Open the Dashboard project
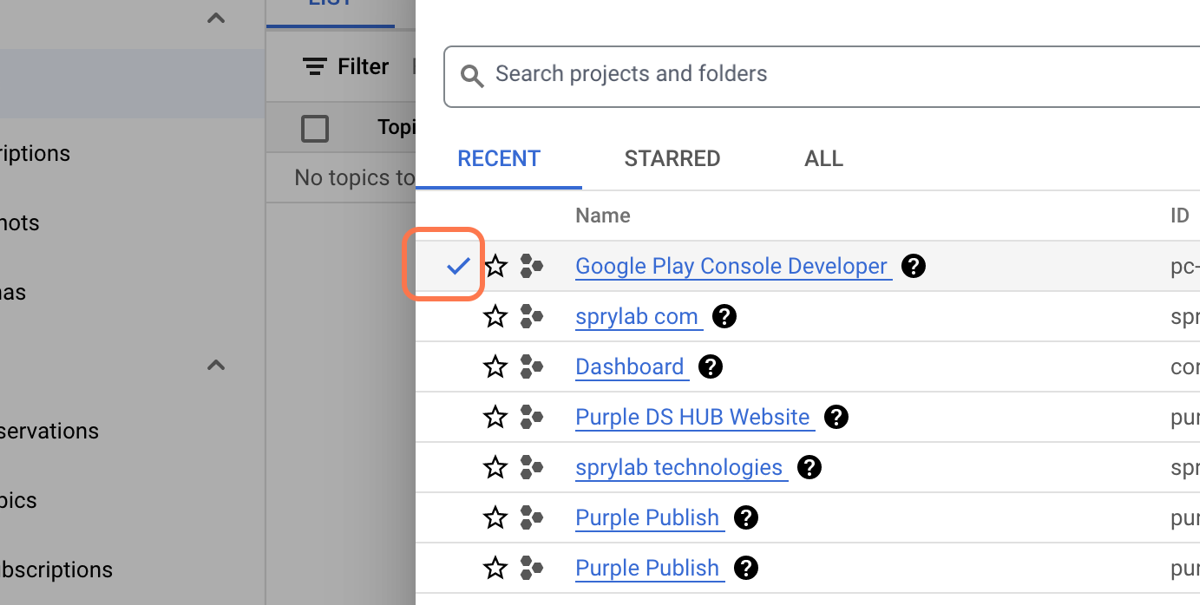The image size is (1200, 605). click(x=630, y=367)
